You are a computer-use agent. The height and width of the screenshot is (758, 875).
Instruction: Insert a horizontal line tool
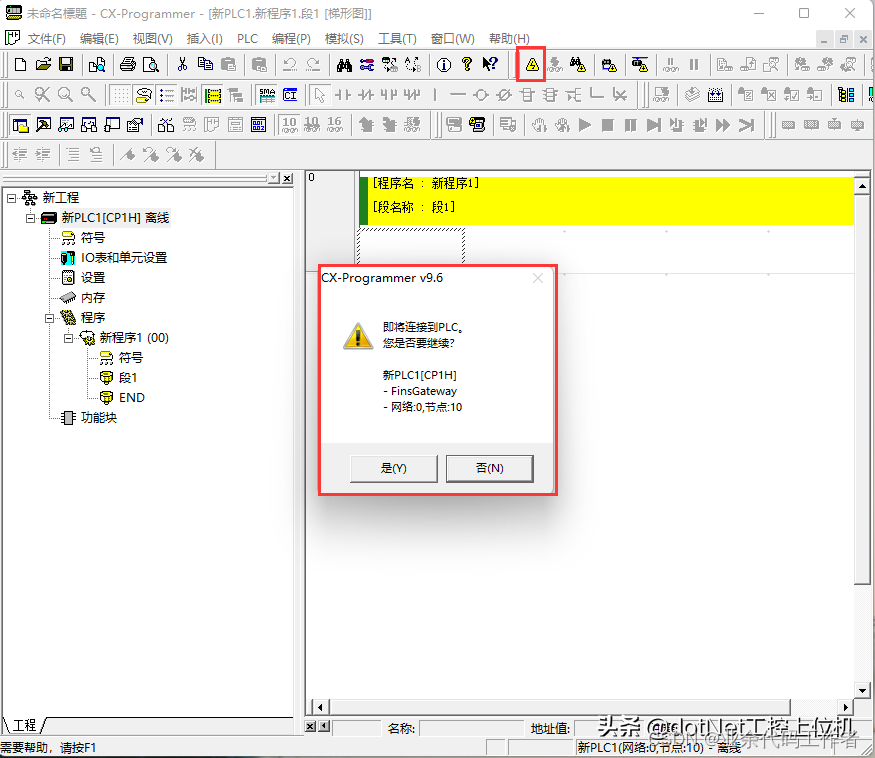[x=458, y=95]
